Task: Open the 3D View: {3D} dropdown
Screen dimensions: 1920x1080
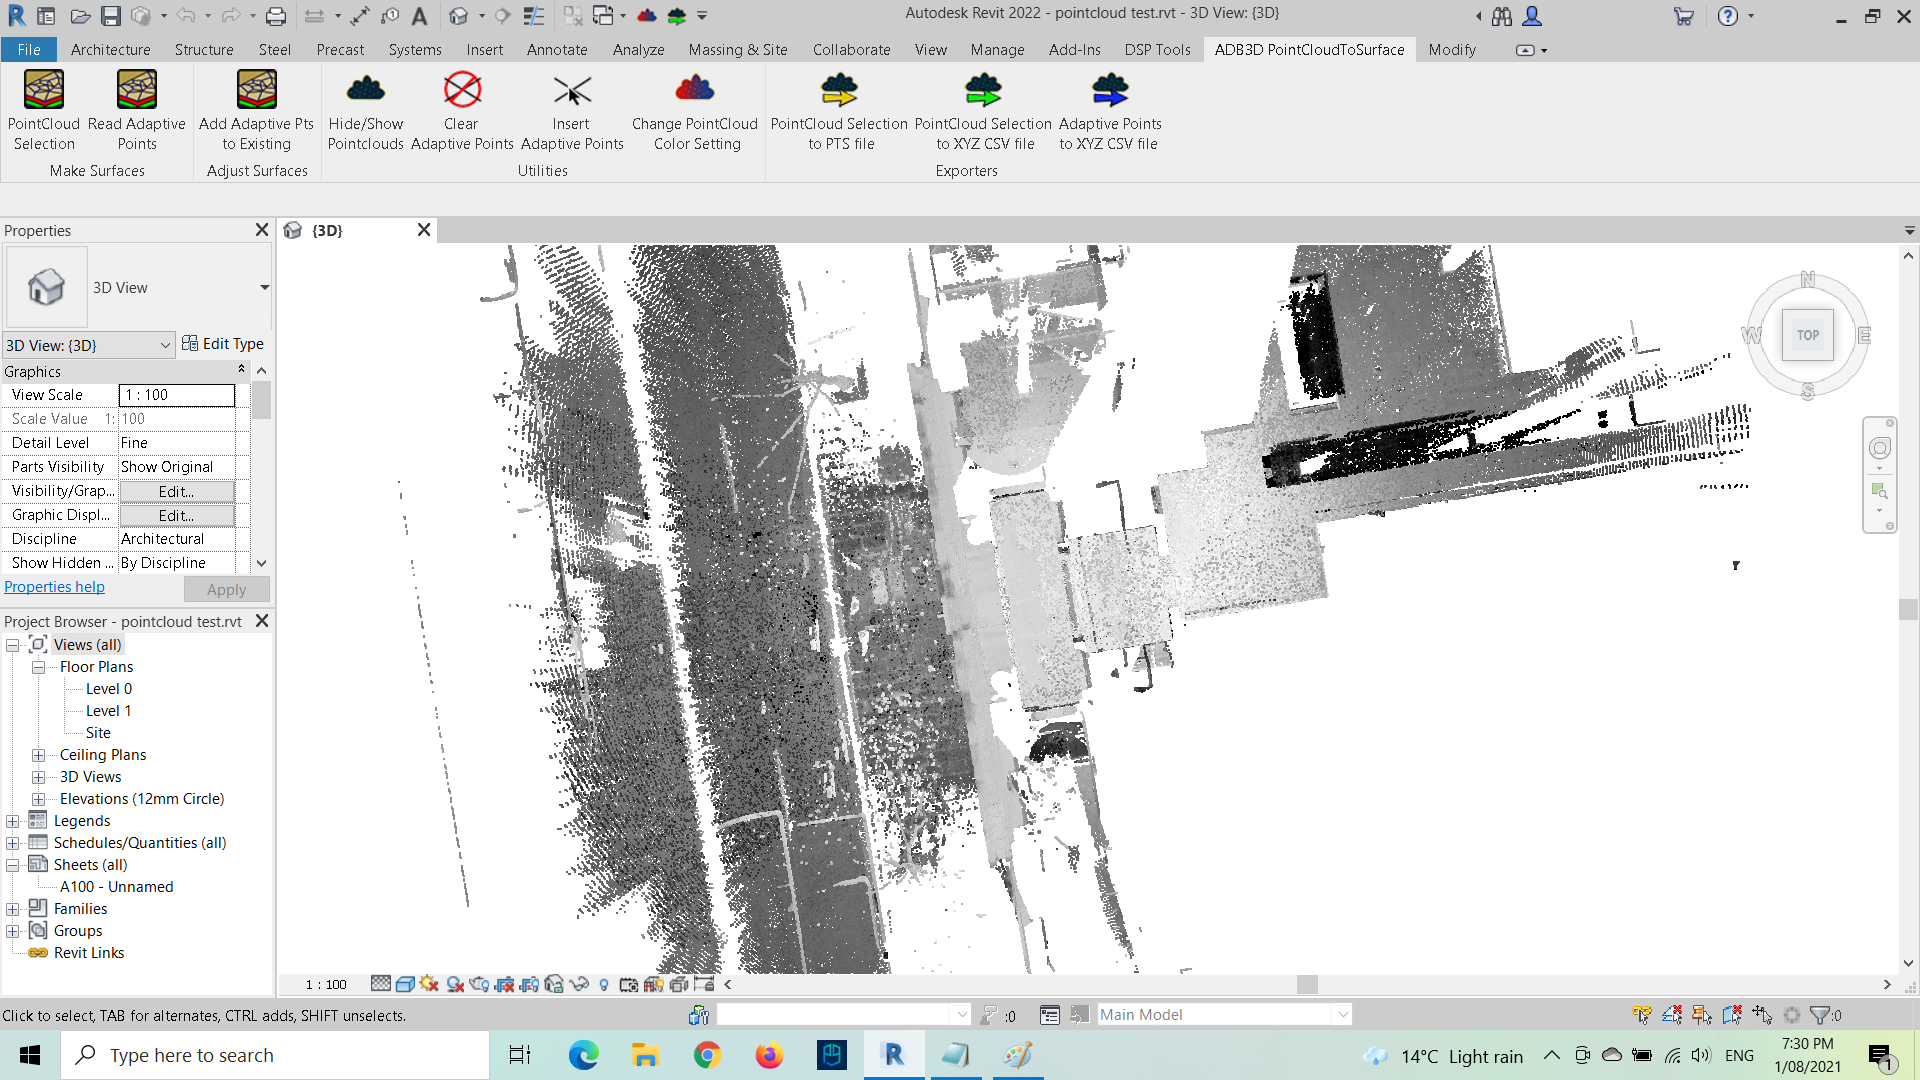Action: (89, 345)
